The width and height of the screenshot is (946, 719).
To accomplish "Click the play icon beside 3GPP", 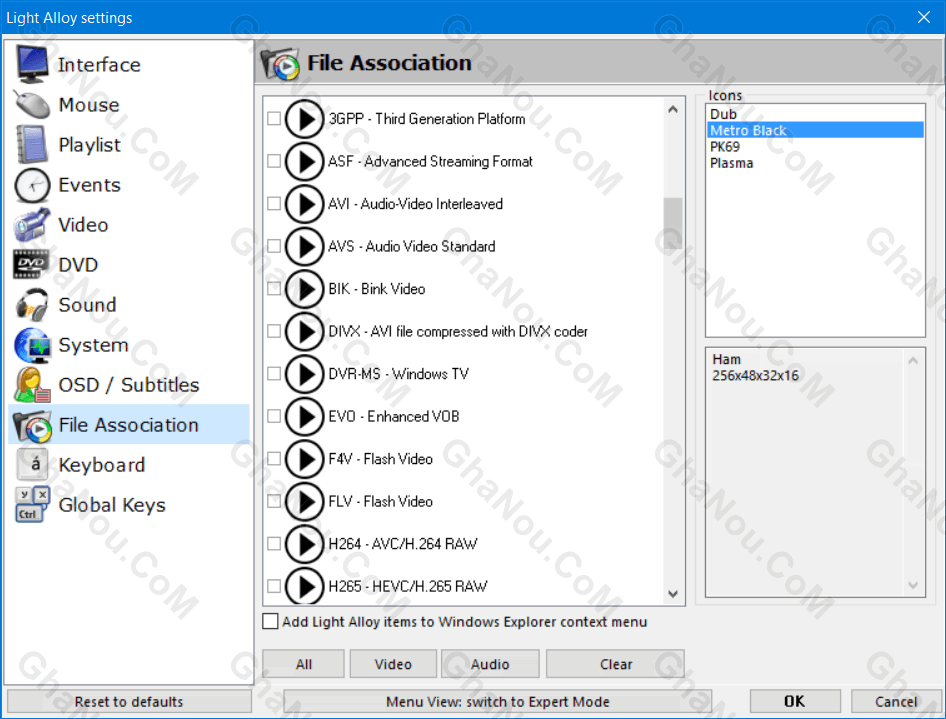I will click(305, 119).
